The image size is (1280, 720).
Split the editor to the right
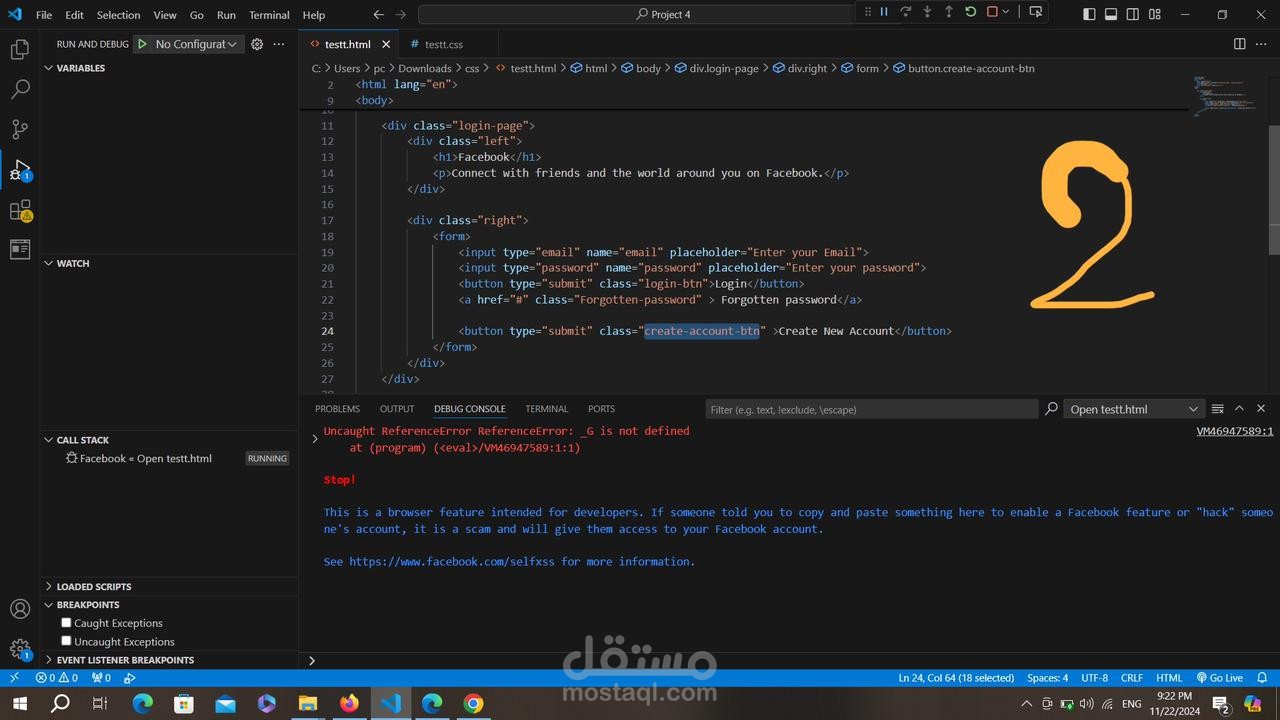1239,44
